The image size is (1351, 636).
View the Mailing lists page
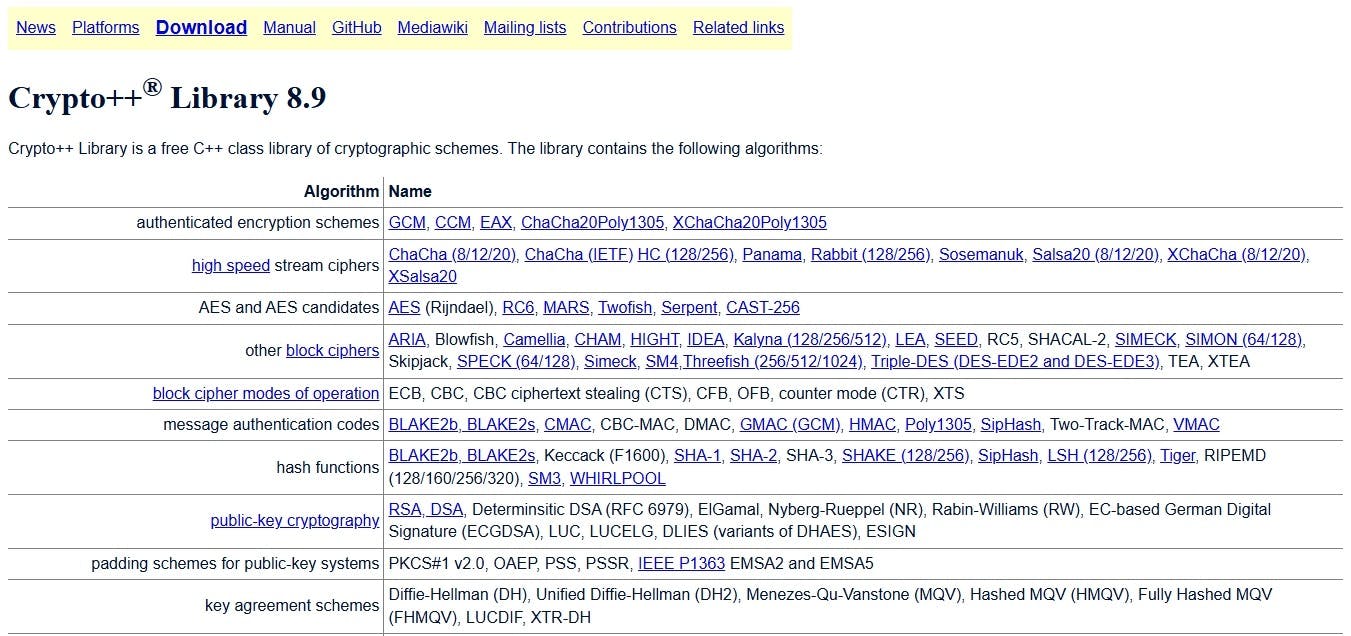(x=524, y=27)
